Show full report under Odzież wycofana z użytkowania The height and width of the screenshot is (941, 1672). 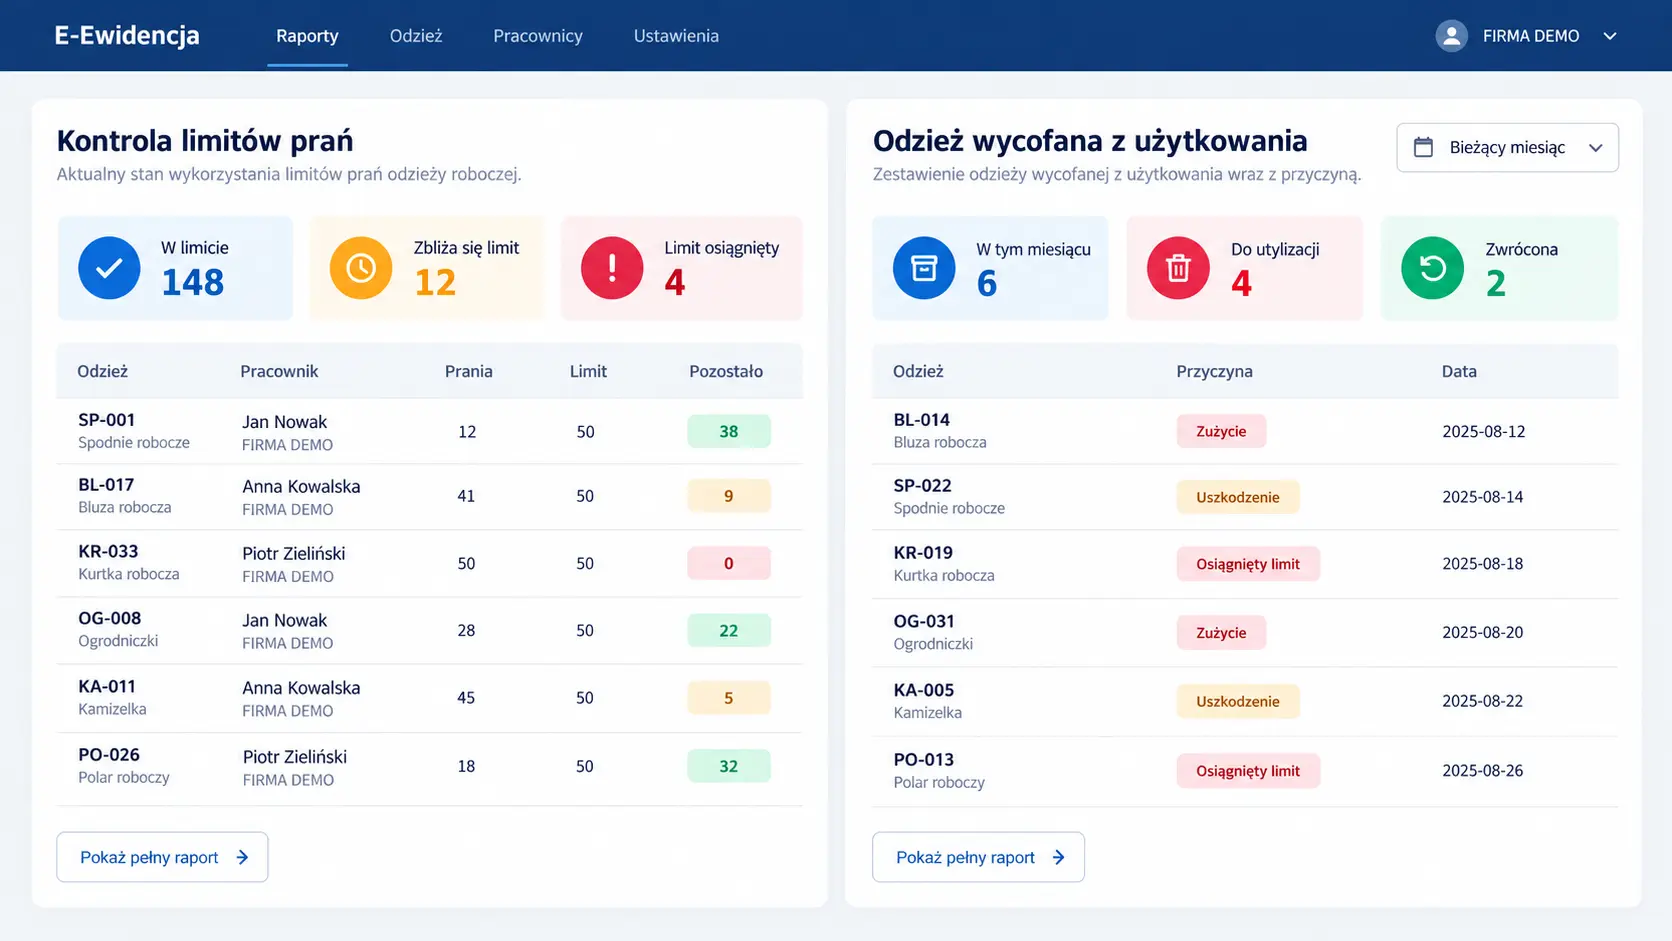pos(978,857)
